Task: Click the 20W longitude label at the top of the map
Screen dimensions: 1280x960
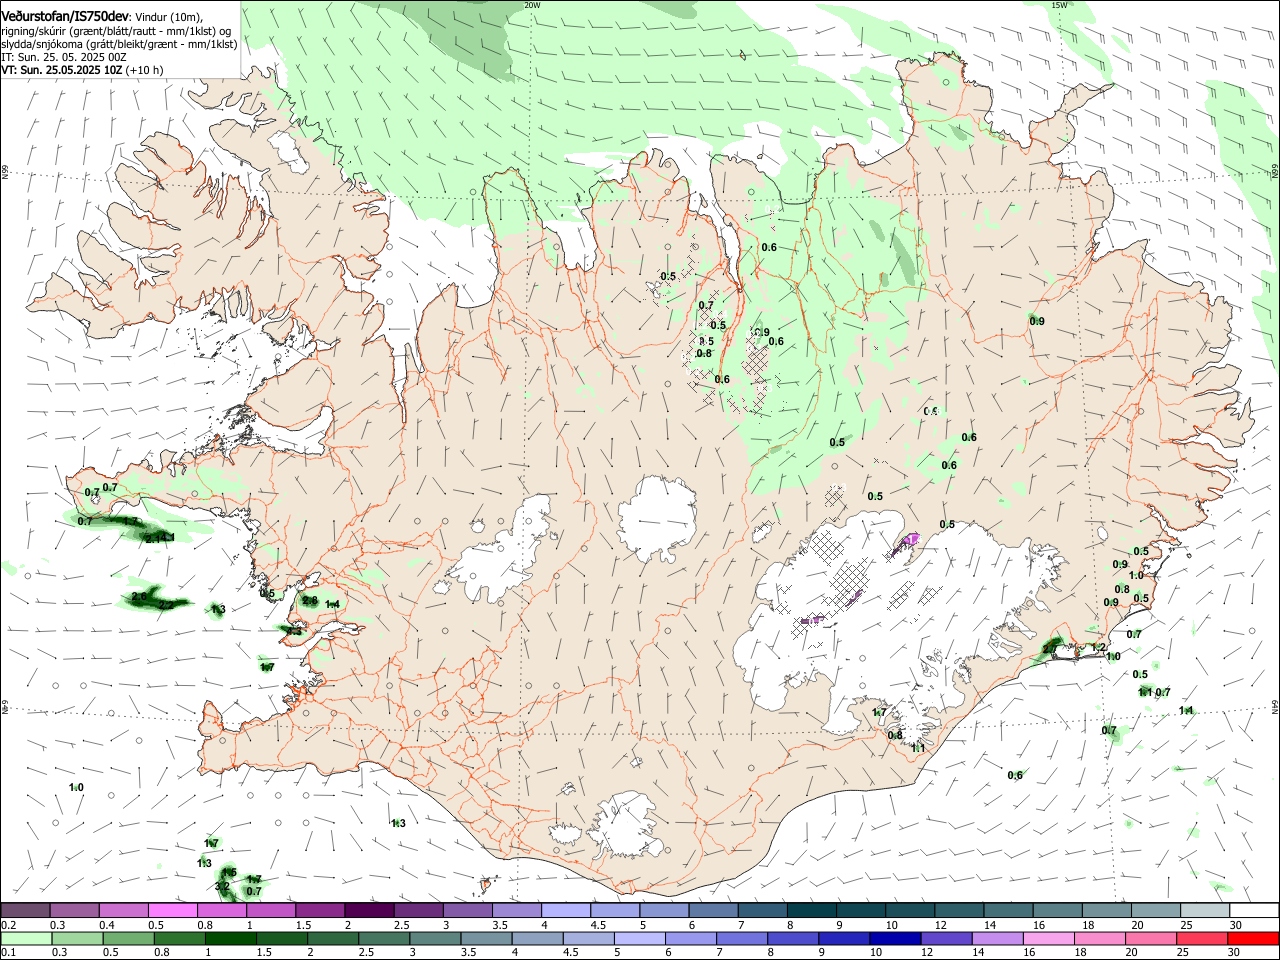Action: [532, 5]
